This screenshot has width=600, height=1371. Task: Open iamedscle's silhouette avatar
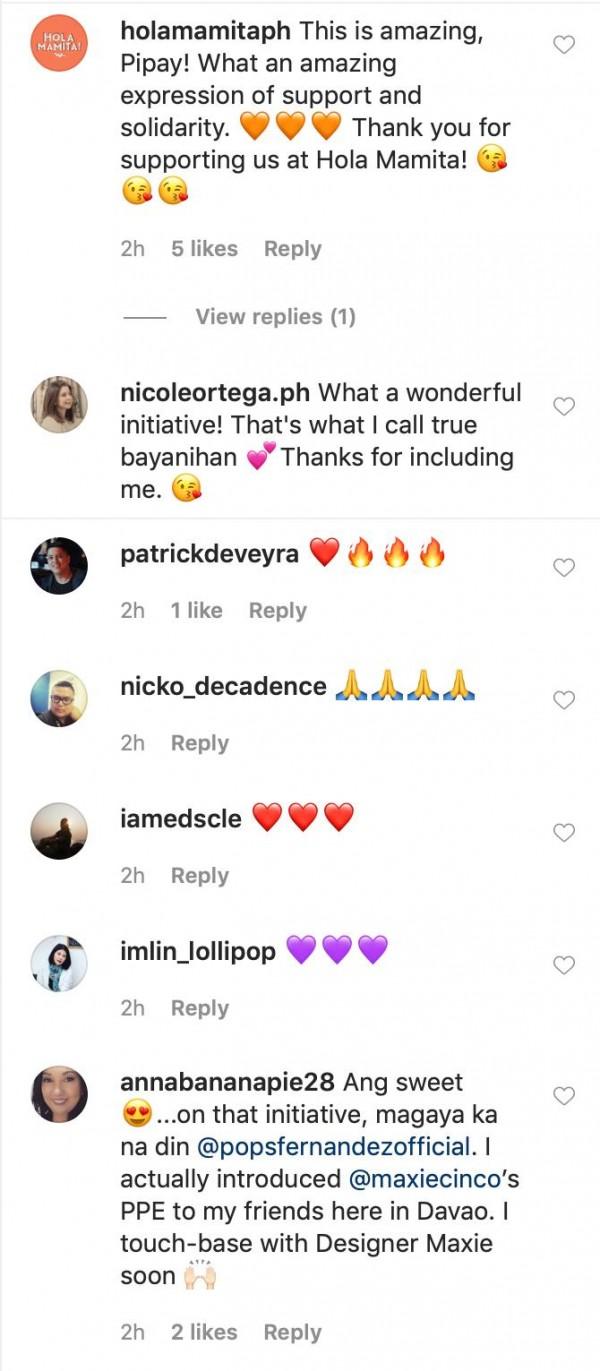[59, 830]
